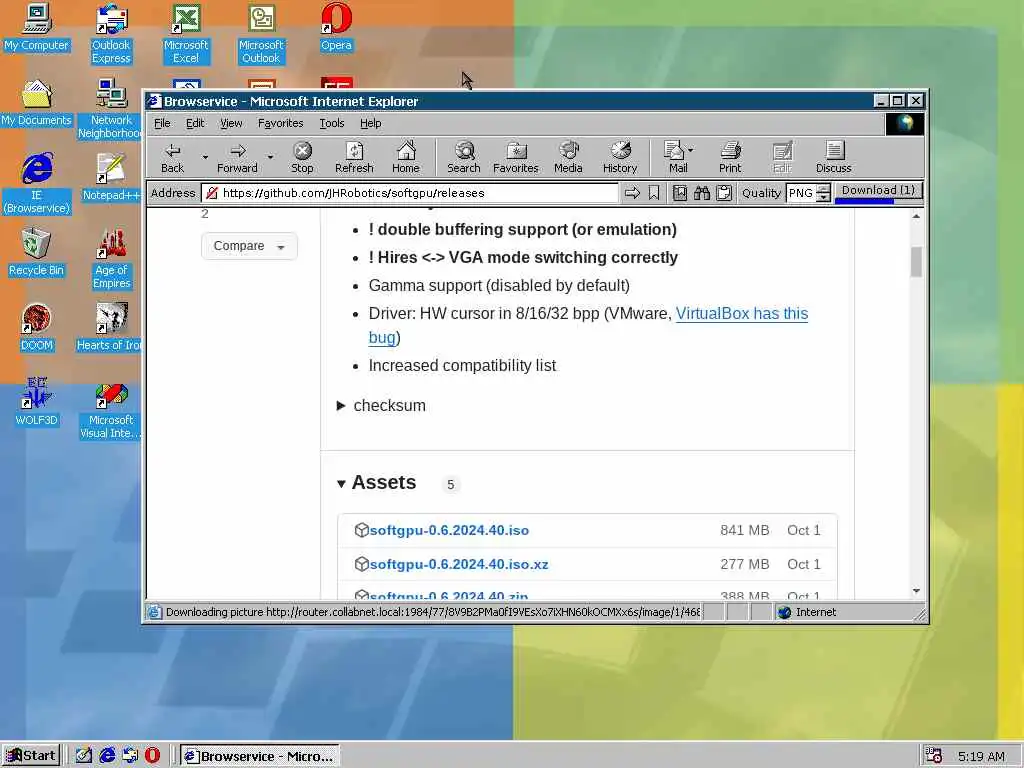1024x768 pixels.
Task: Show the History pane
Action: [620, 157]
